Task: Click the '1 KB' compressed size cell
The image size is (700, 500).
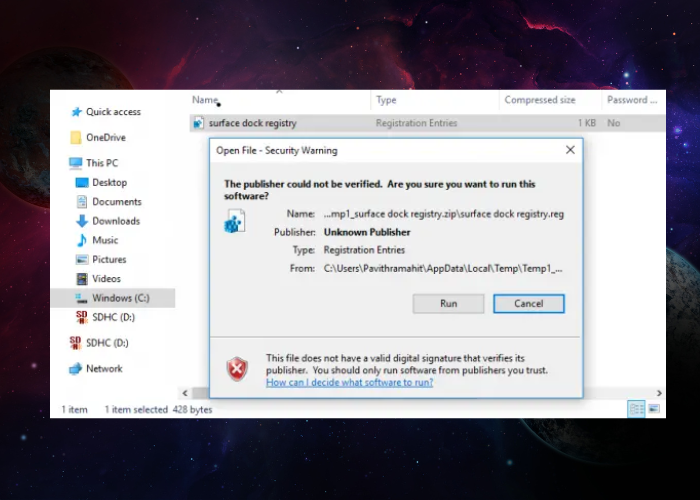Action: coord(587,123)
